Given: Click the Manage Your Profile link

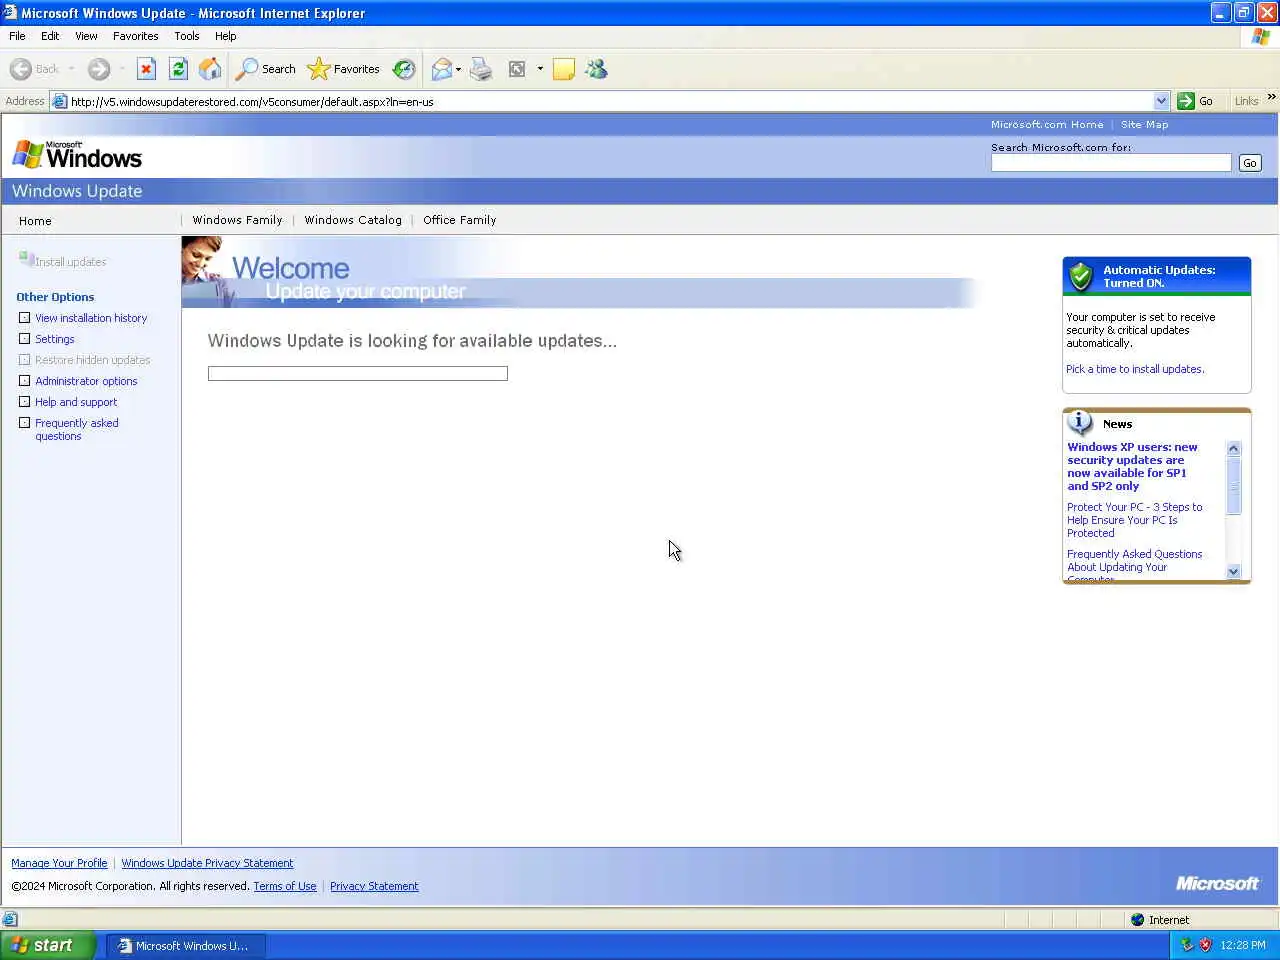Looking at the screenshot, I should pyautogui.click(x=59, y=863).
